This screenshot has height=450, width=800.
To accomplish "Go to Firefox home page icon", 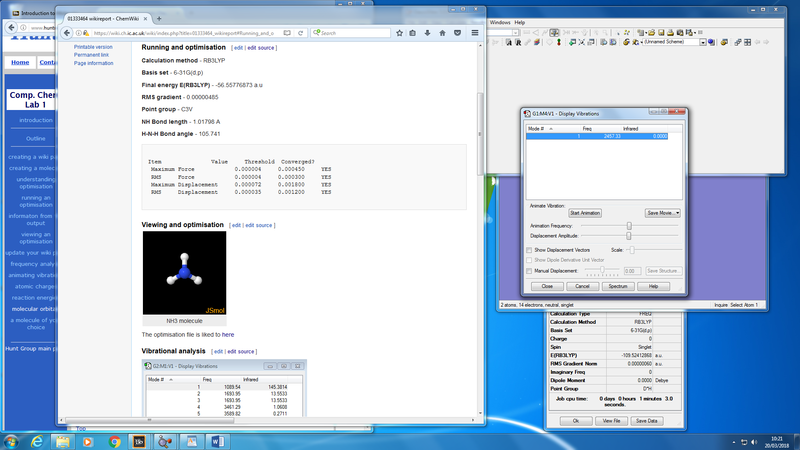I will coord(442,33).
